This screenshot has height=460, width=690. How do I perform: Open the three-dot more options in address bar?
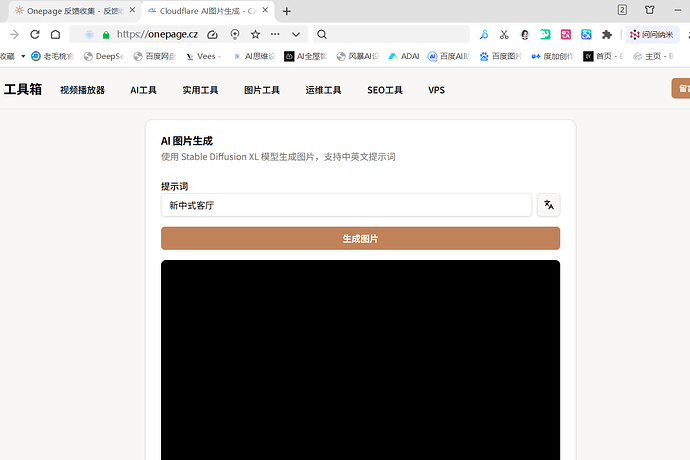[275, 34]
